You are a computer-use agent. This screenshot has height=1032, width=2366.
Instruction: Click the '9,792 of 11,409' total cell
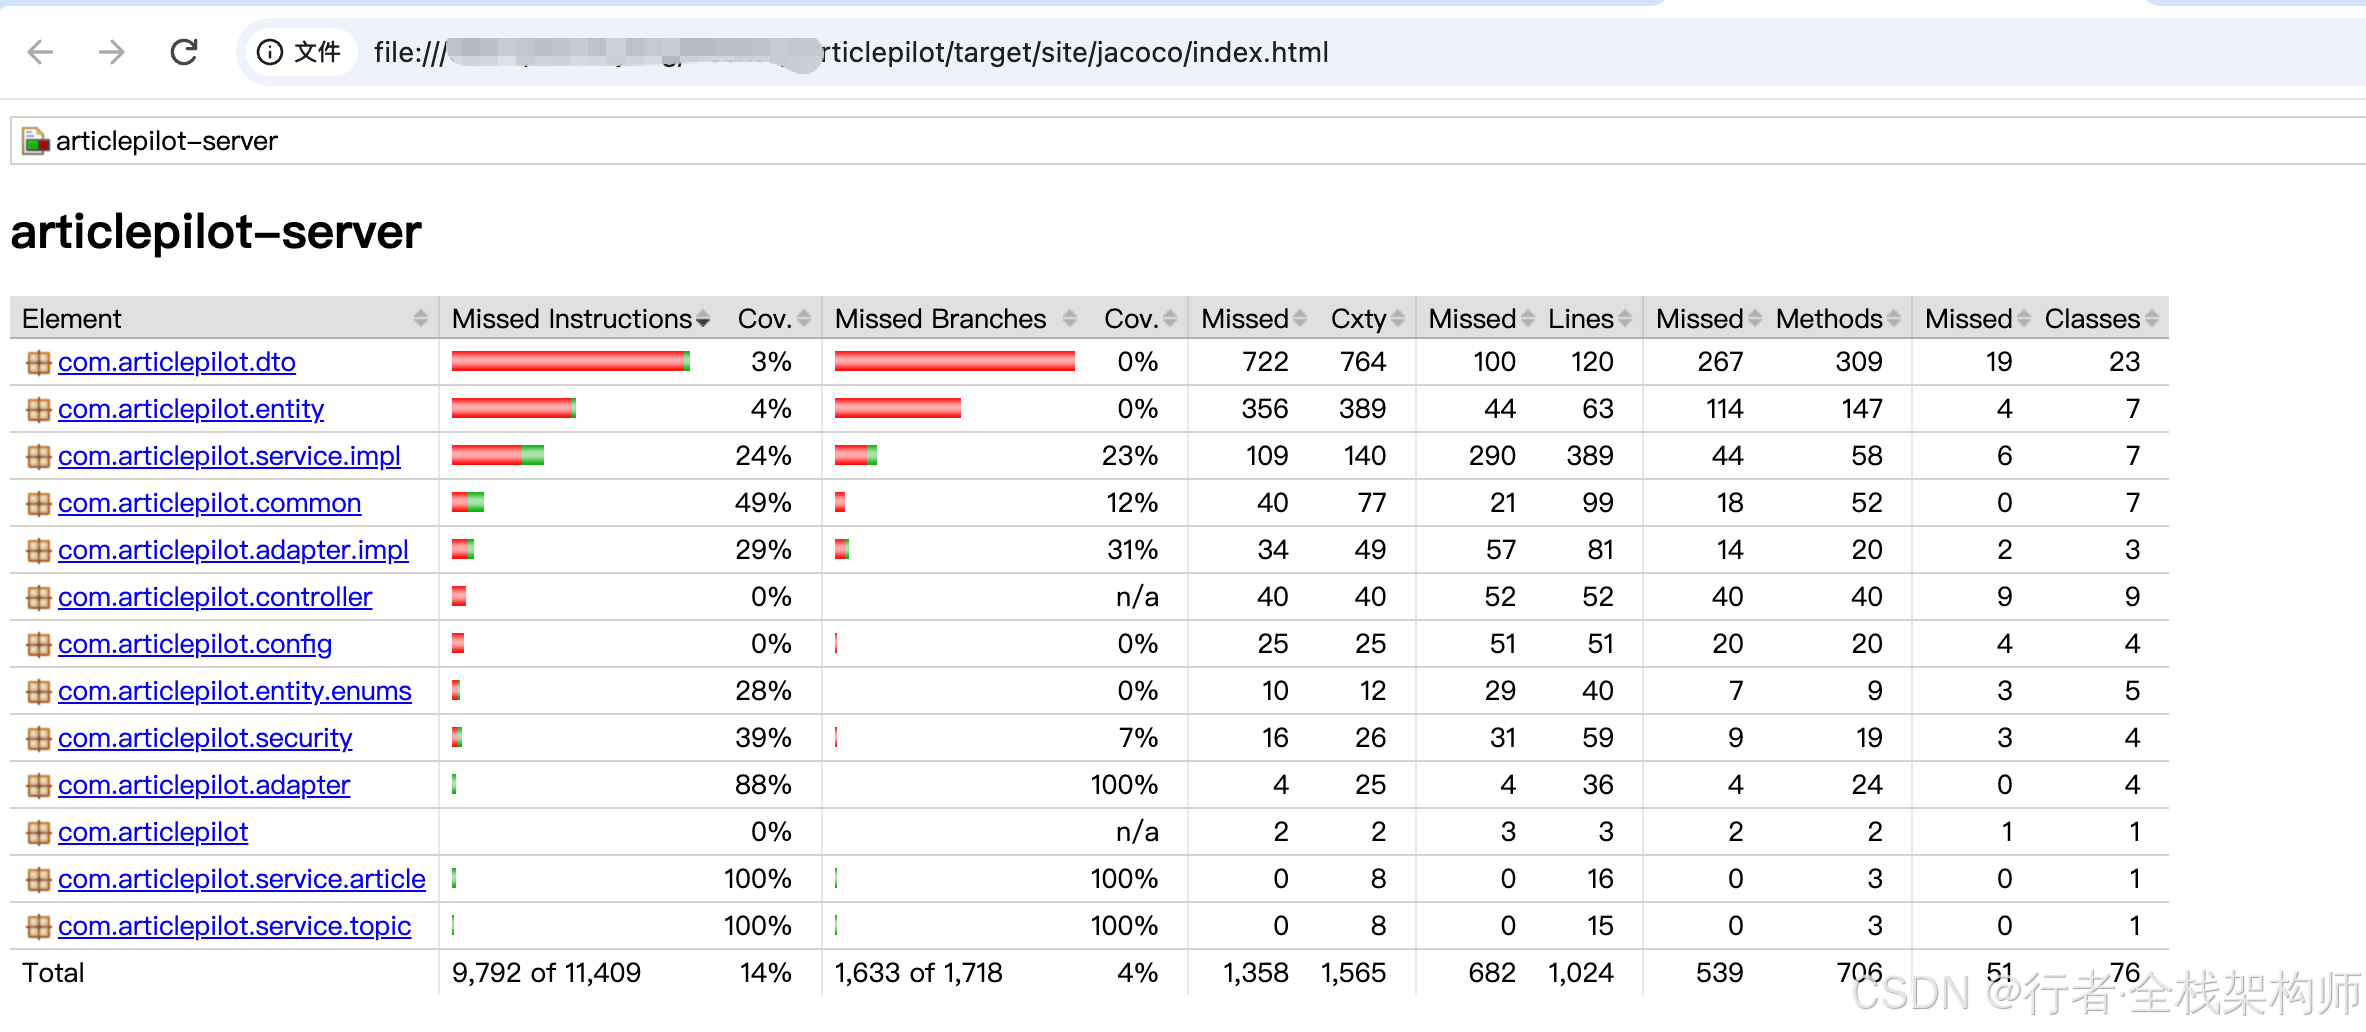click(546, 973)
